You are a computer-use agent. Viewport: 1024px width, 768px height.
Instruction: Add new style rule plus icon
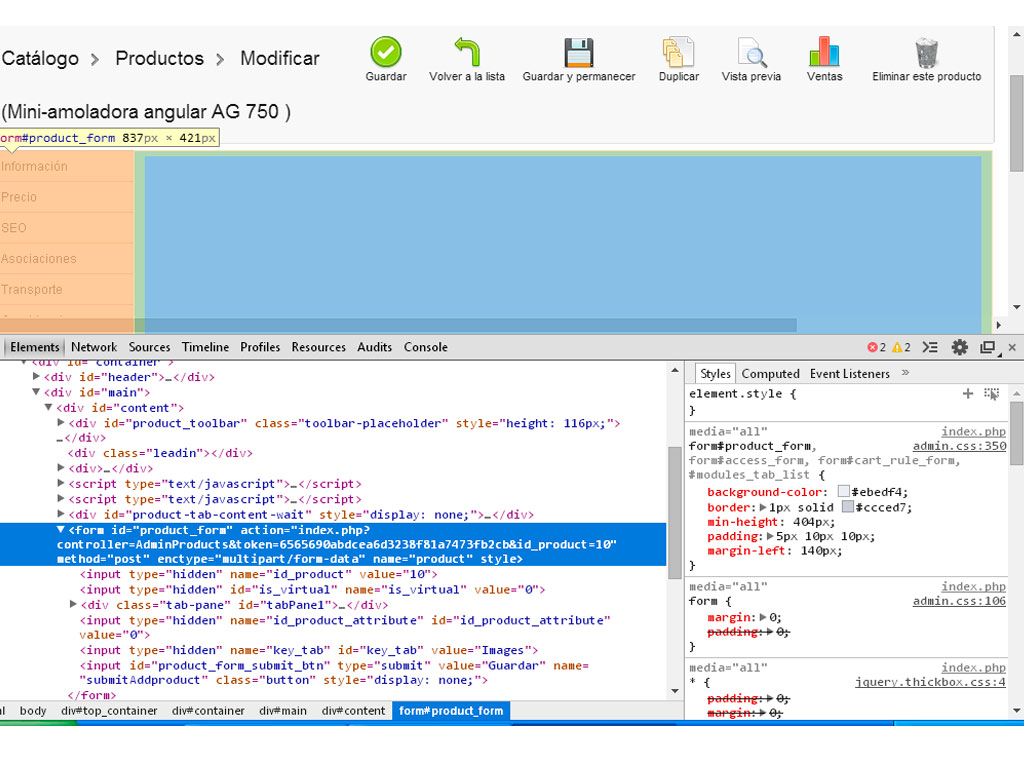coord(968,393)
